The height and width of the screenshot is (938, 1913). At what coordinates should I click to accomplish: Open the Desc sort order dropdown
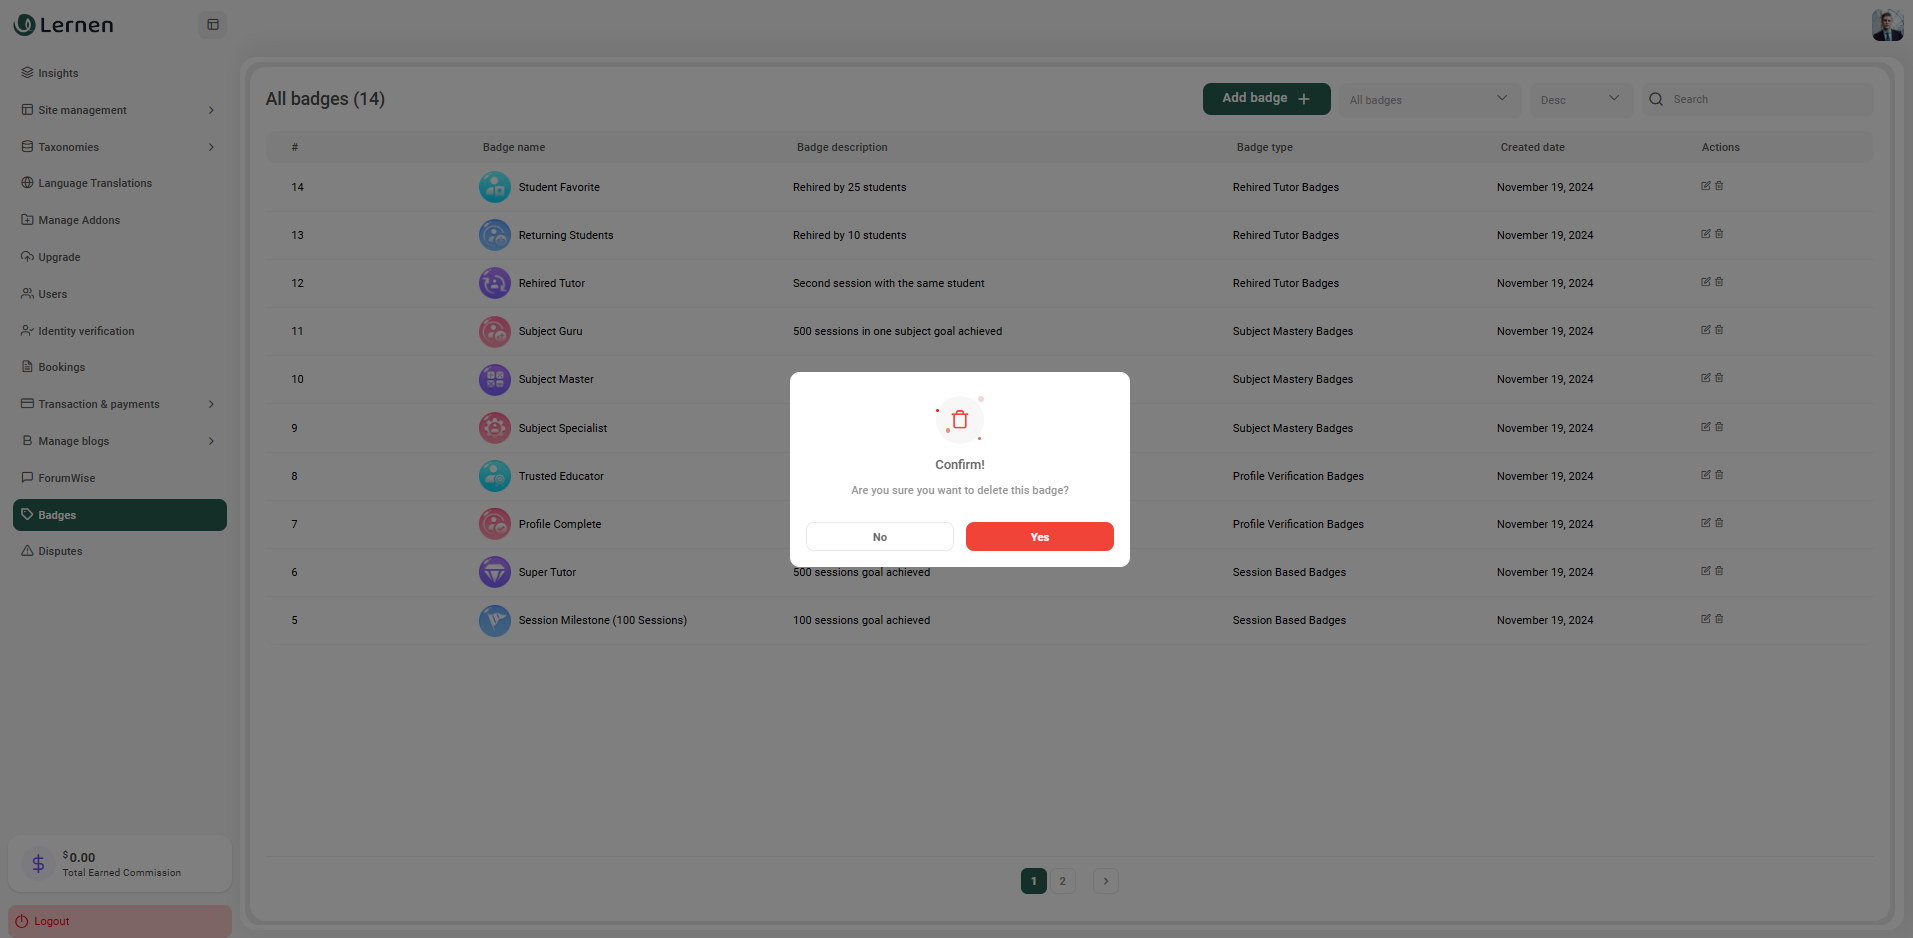(x=1580, y=99)
